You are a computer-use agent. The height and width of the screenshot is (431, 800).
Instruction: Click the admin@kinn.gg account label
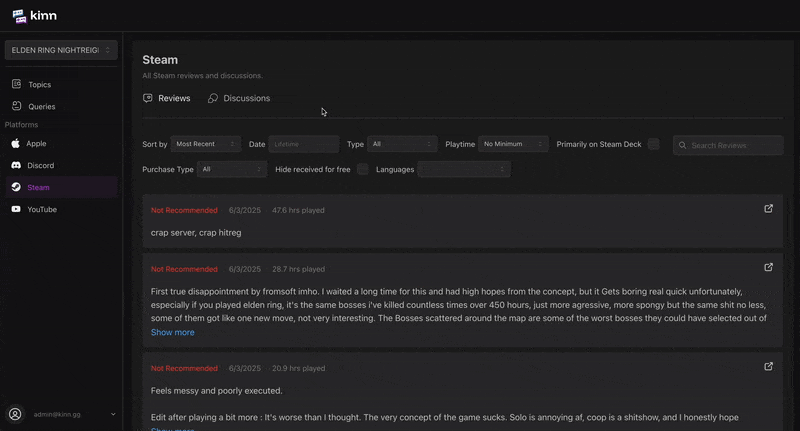click(57, 414)
